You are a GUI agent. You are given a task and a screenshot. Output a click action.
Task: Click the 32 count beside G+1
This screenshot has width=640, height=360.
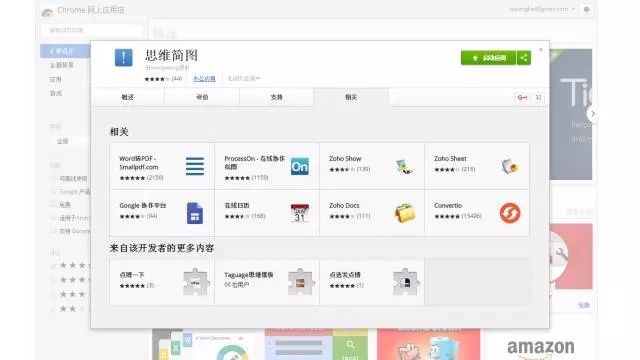point(538,97)
